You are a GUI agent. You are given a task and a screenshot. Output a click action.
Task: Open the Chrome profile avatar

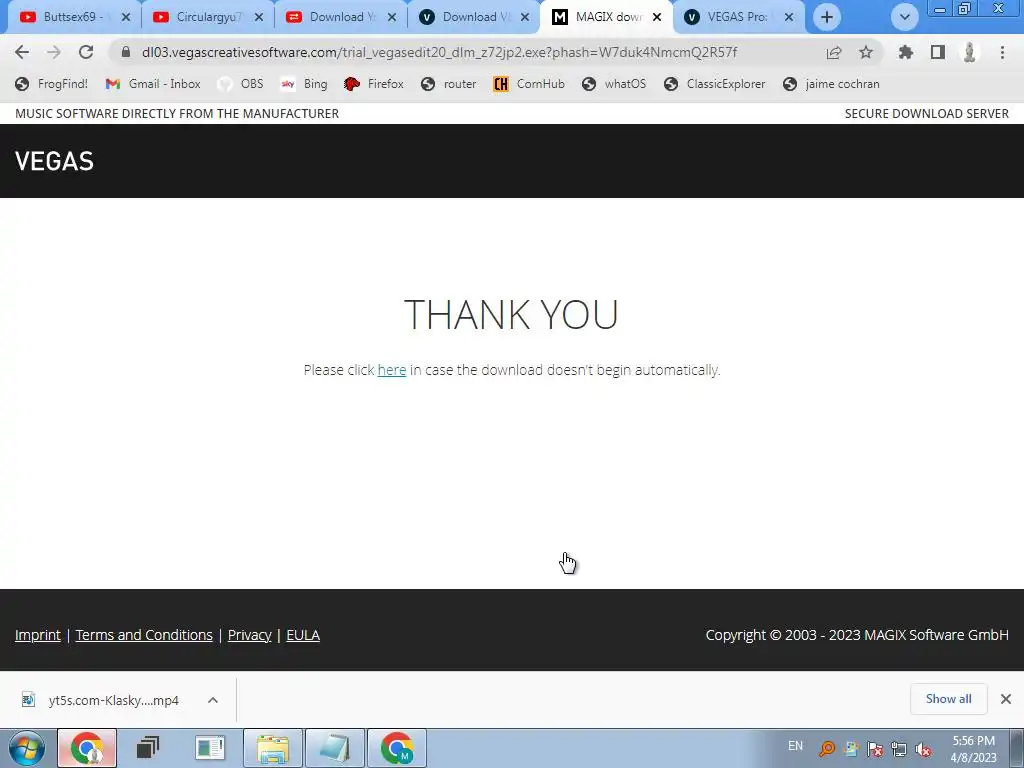pos(970,52)
